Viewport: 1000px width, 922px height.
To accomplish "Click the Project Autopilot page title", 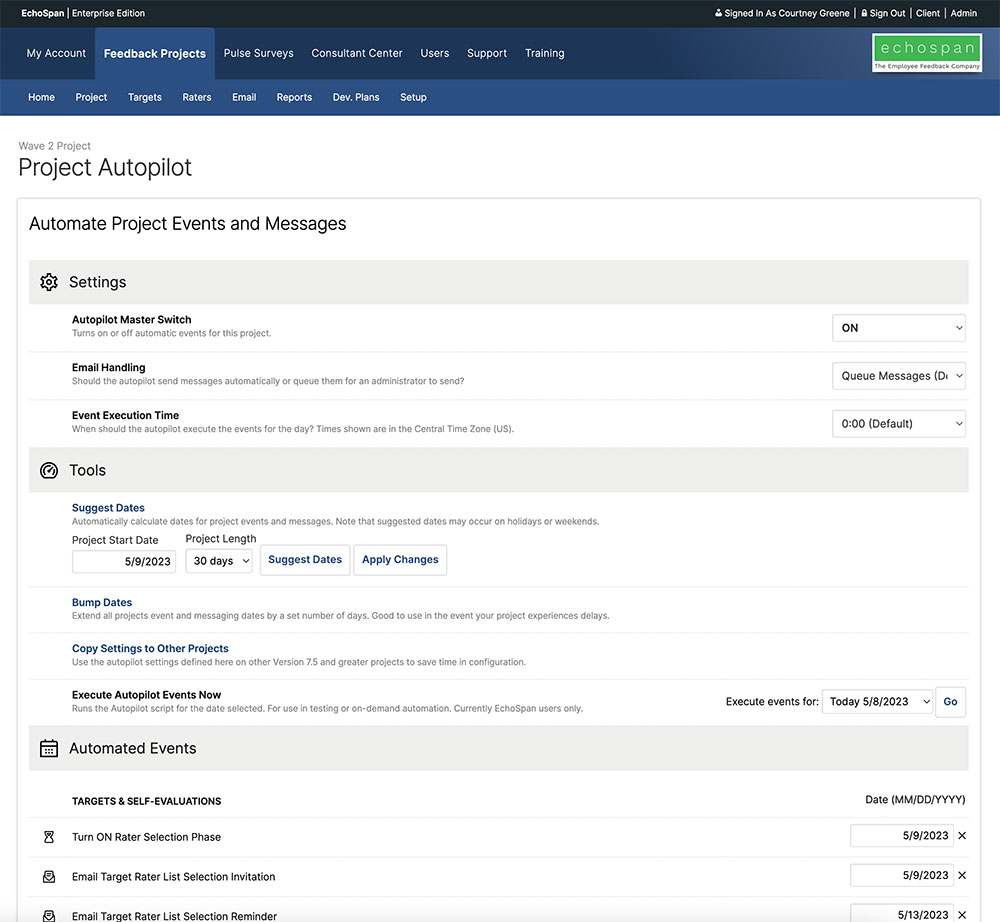I will 105,168.
